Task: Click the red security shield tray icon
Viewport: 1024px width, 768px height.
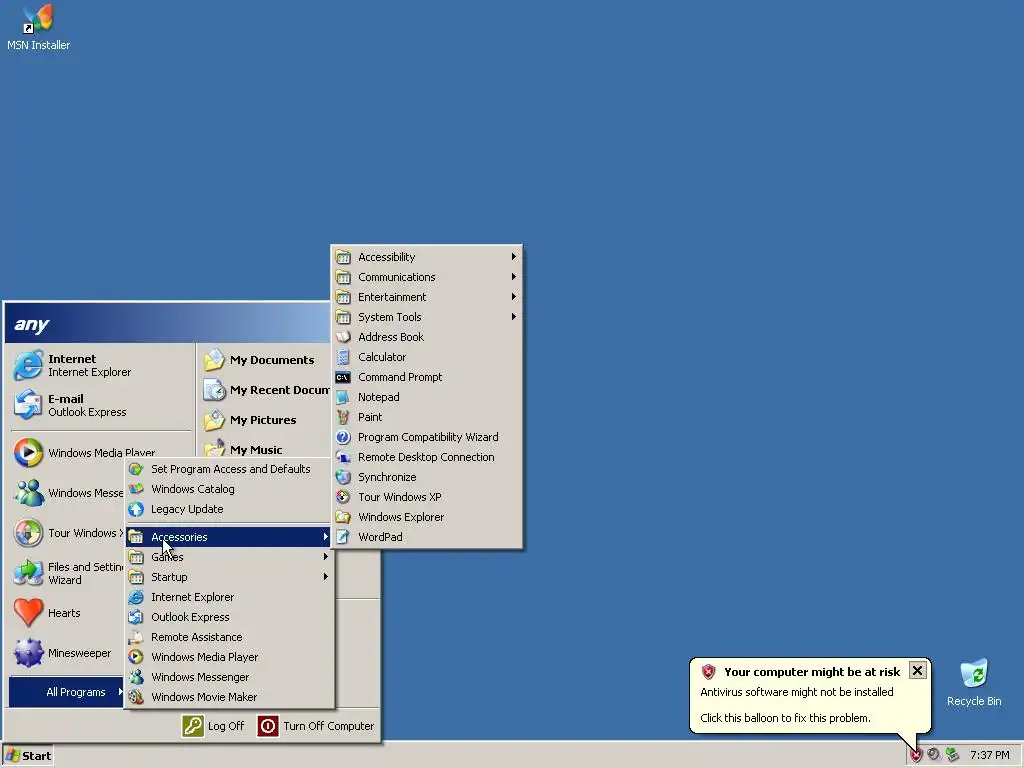Action: [916, 756]
